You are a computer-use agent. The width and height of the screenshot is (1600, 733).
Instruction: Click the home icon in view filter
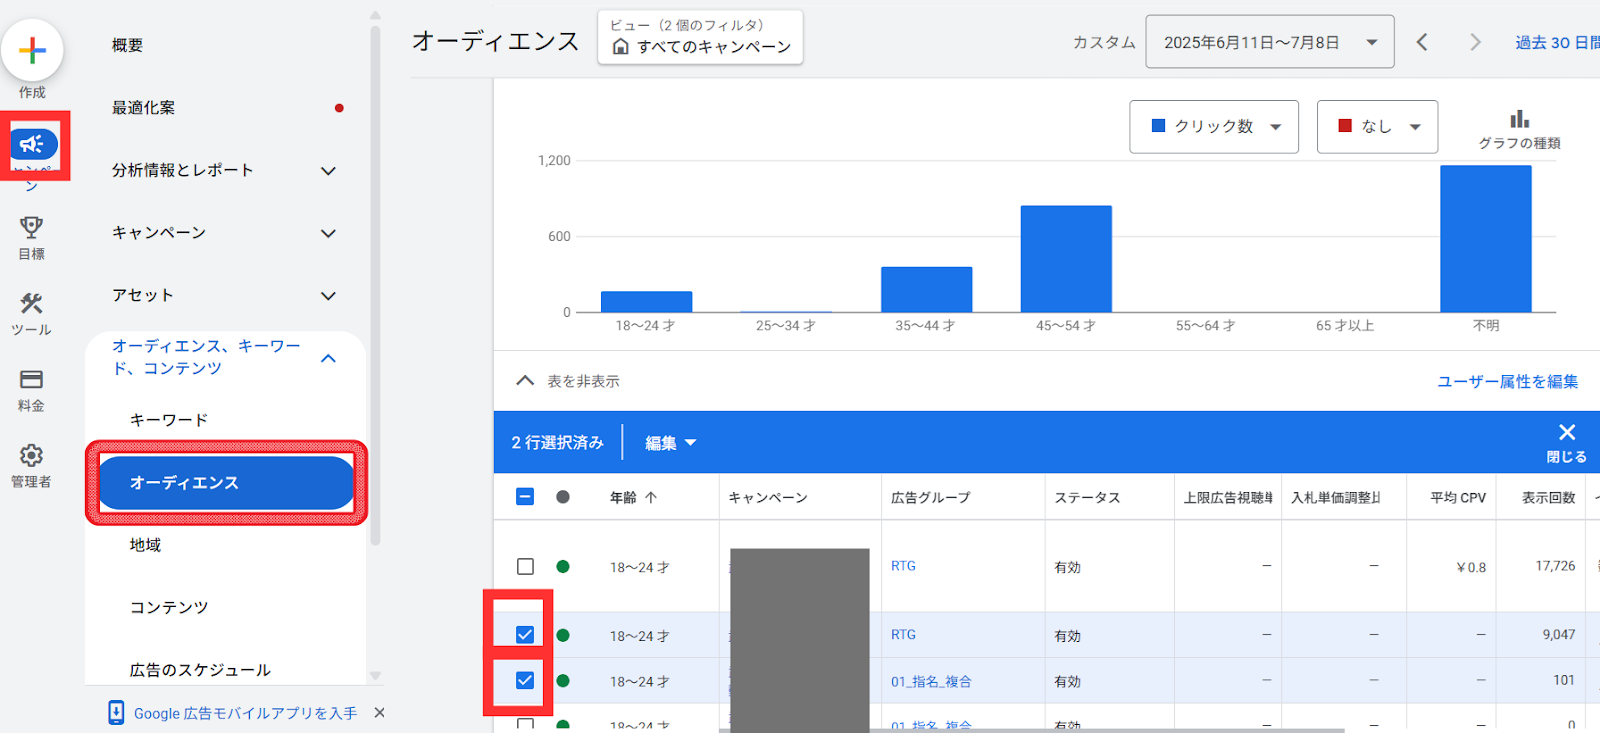tap(620, 47)
